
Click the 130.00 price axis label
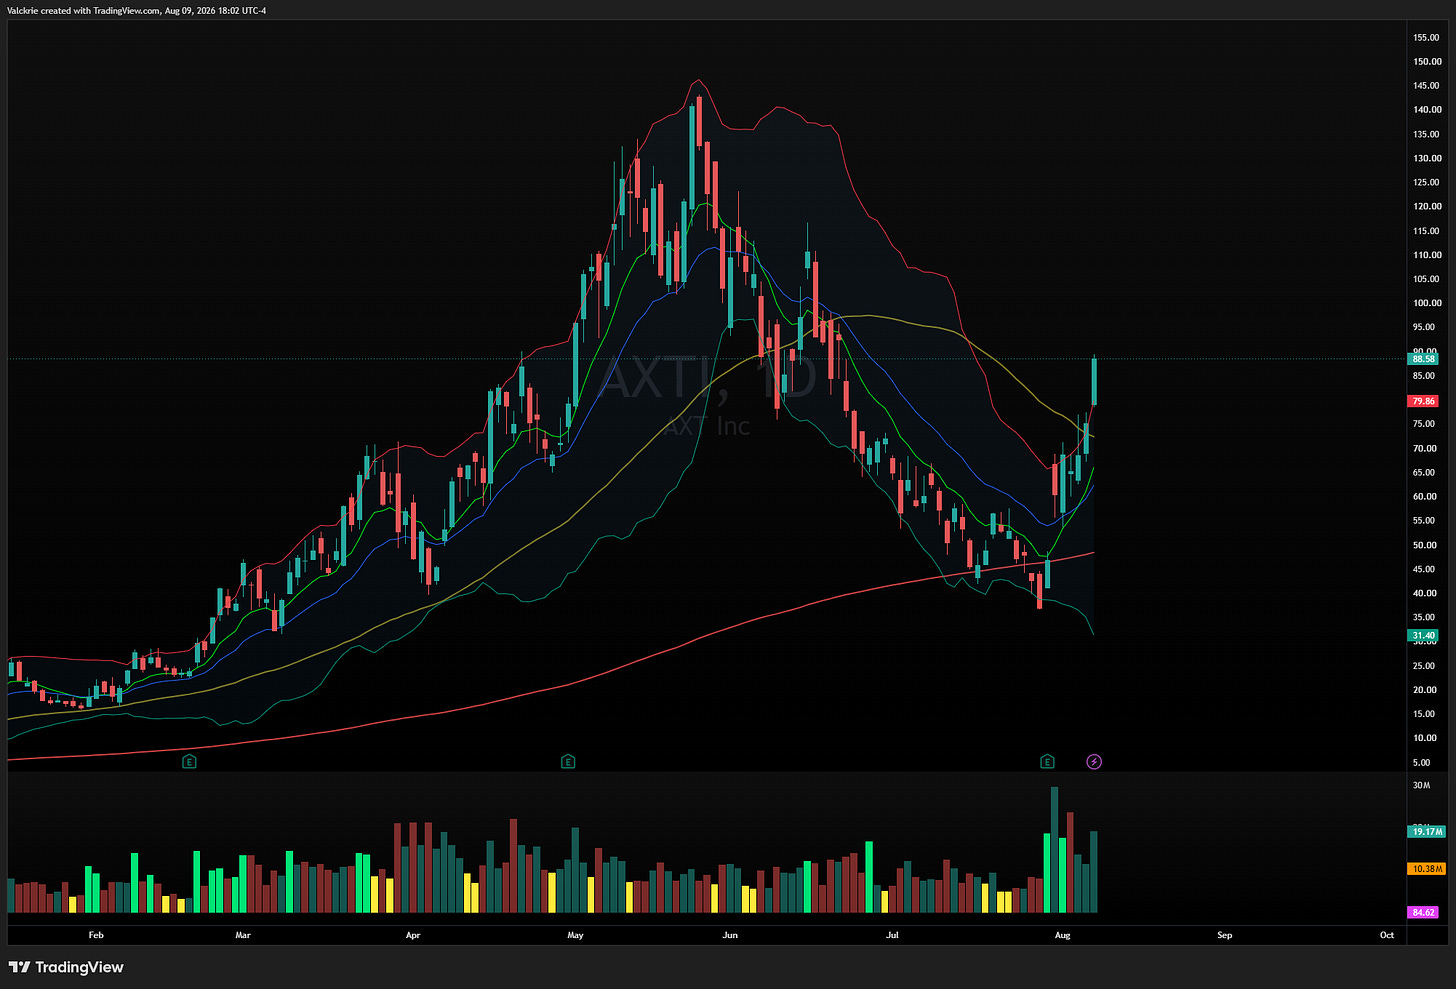[1427, 158]
